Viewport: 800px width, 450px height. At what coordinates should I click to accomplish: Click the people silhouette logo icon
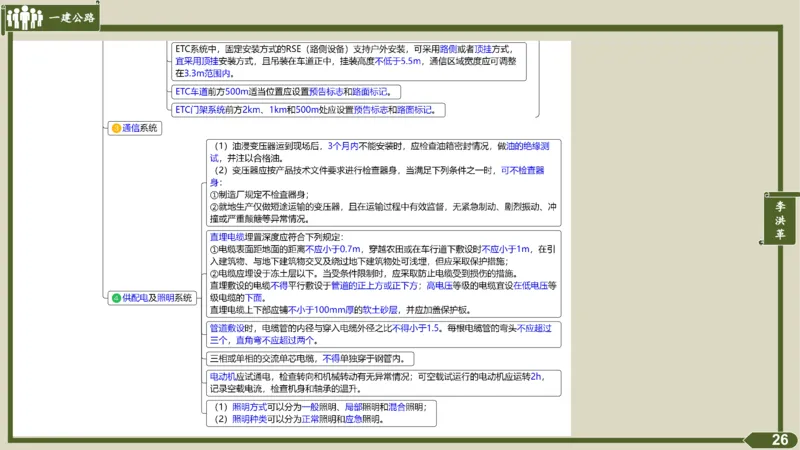(x=24, y=18)
